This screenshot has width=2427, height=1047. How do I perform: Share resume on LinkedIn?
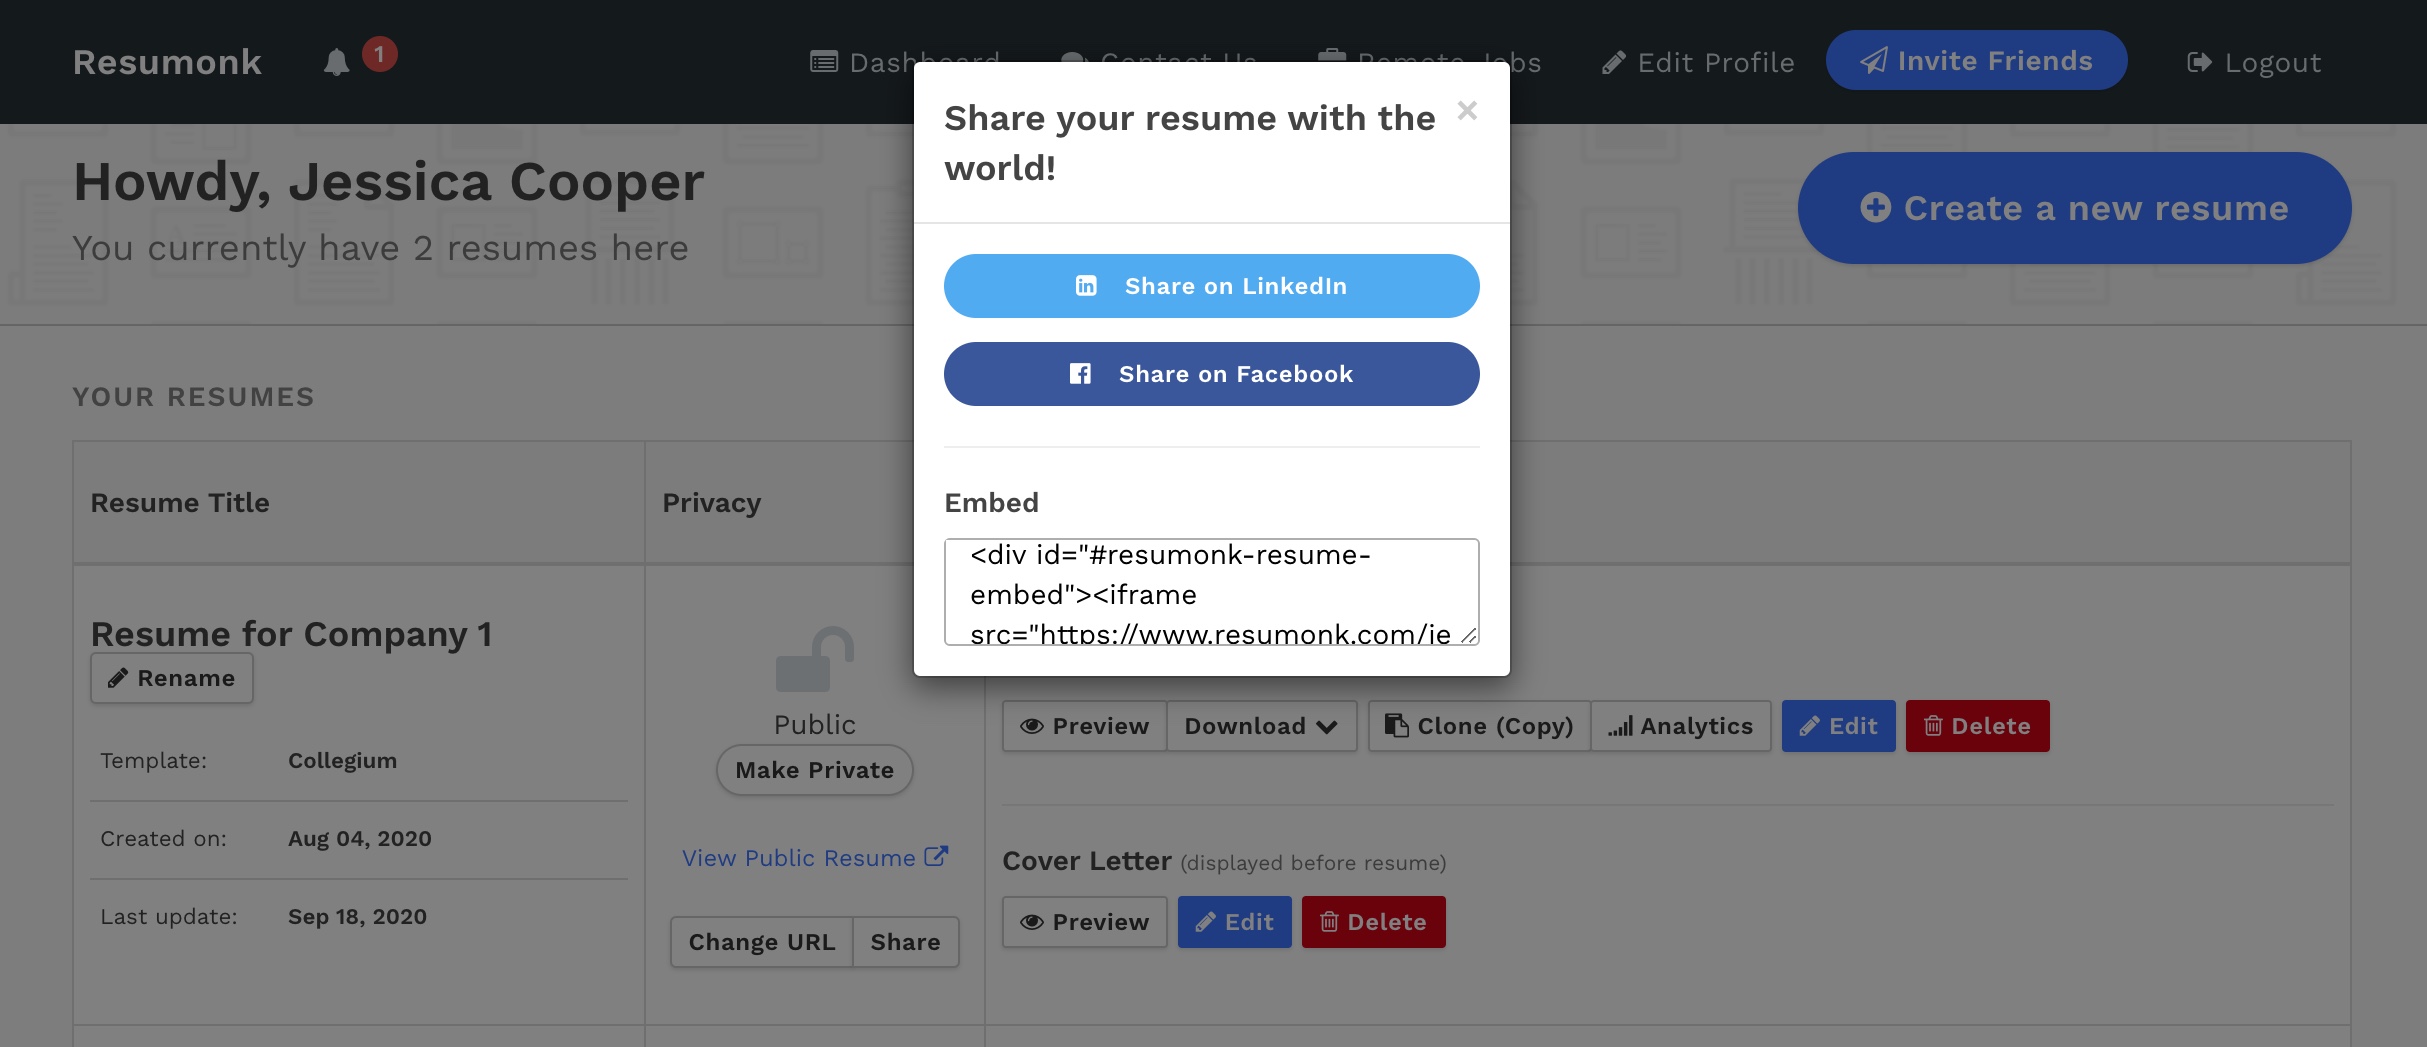click(1211, 286)
